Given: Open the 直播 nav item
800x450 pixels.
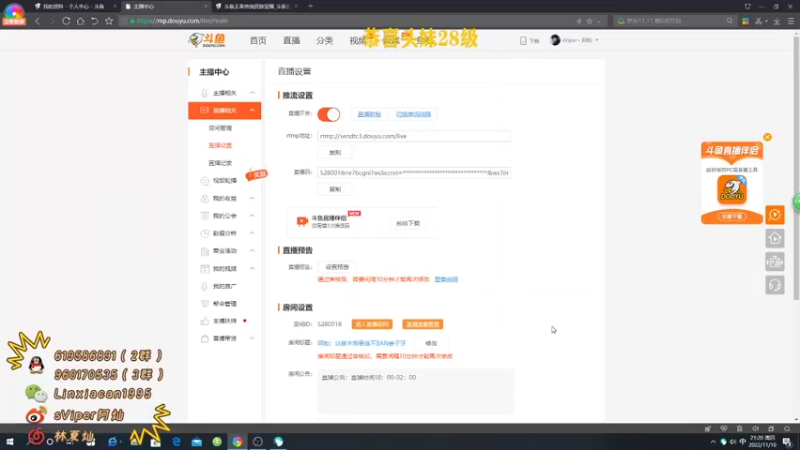Looking at the screenshot, I should click(x=291, y=40).
